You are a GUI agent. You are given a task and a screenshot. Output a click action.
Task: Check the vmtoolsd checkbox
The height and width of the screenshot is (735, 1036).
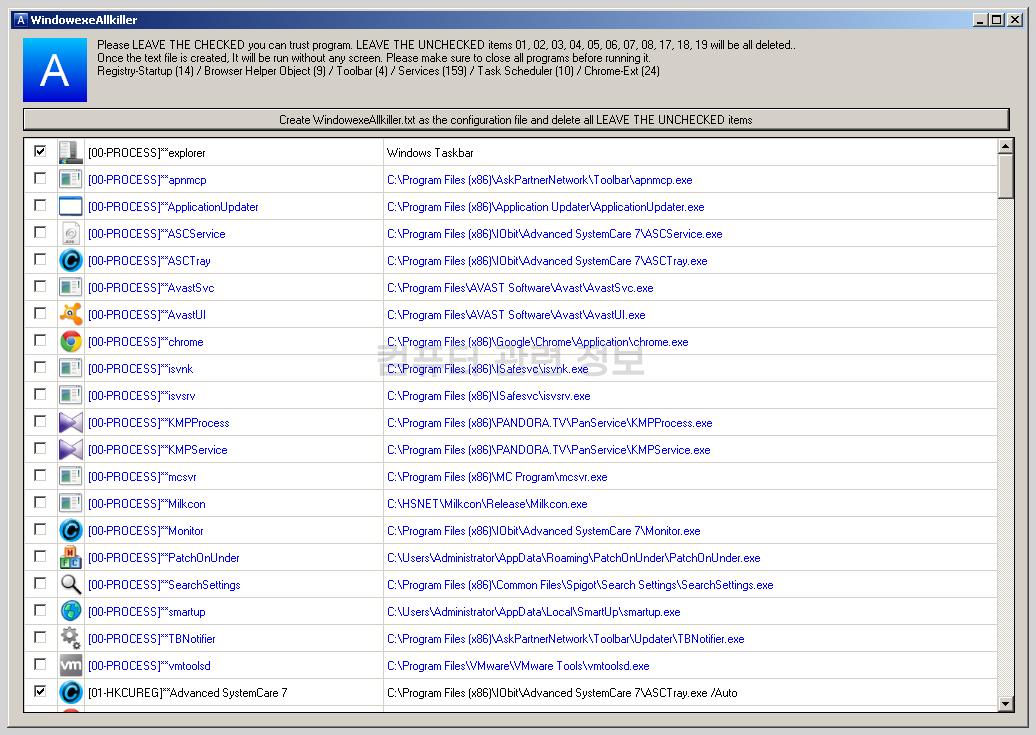40,664
